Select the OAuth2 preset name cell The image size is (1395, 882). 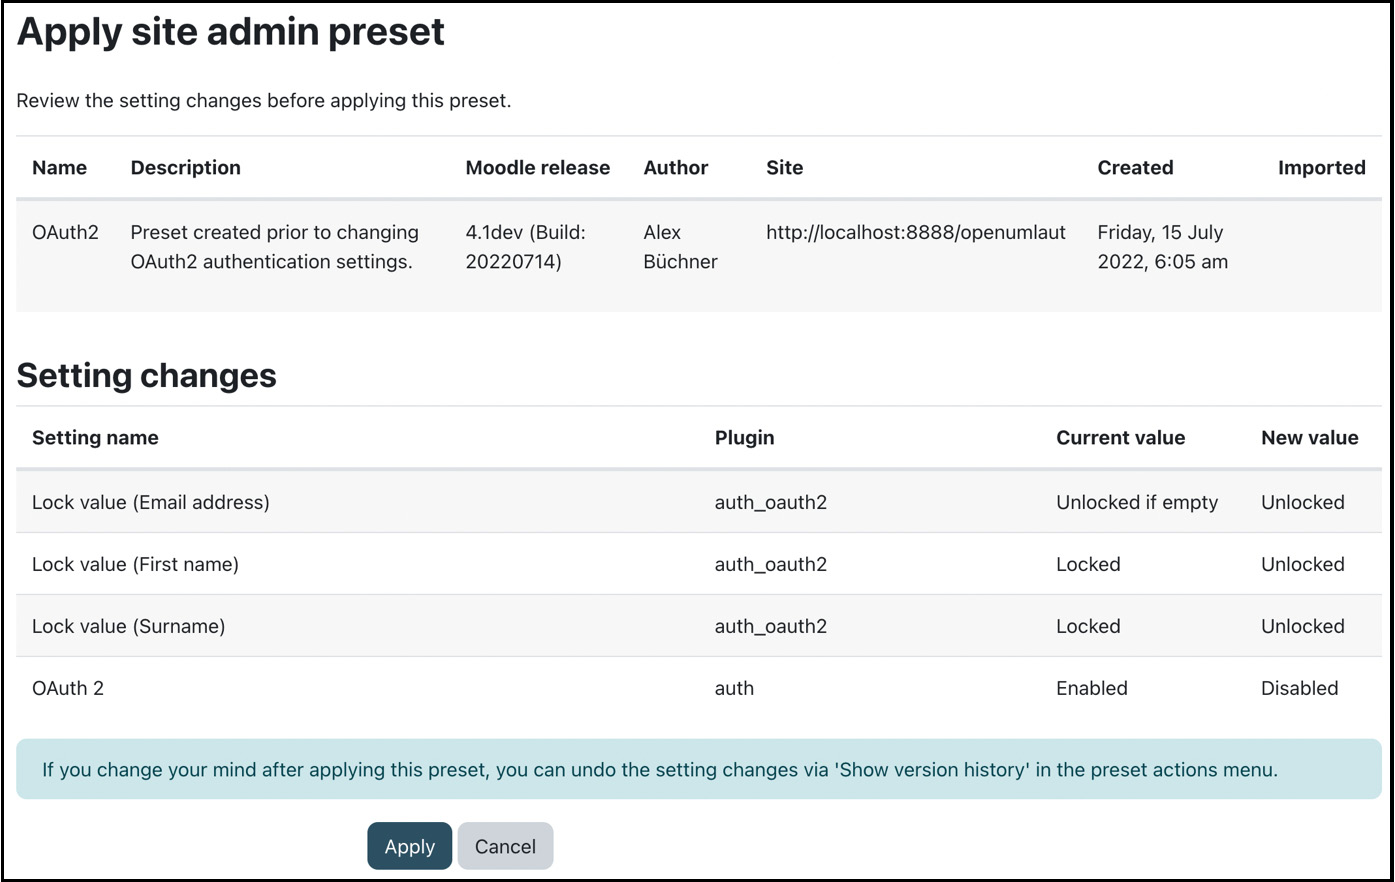coord(65,232)
